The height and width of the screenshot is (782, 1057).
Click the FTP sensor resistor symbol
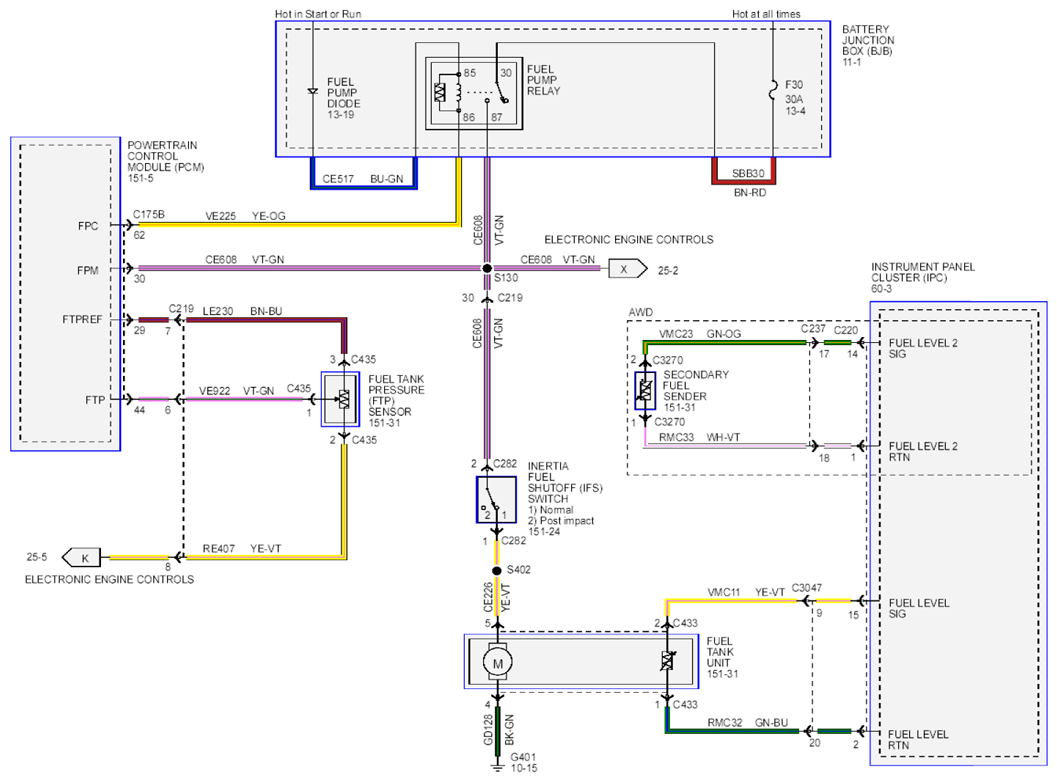pyautogui.click(x=344, y=399)
